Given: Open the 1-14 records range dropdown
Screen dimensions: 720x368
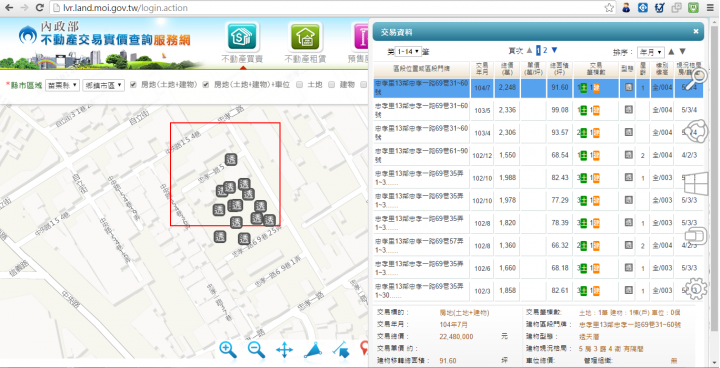Looking at the screenshot, I should click(x=408, y=51).
